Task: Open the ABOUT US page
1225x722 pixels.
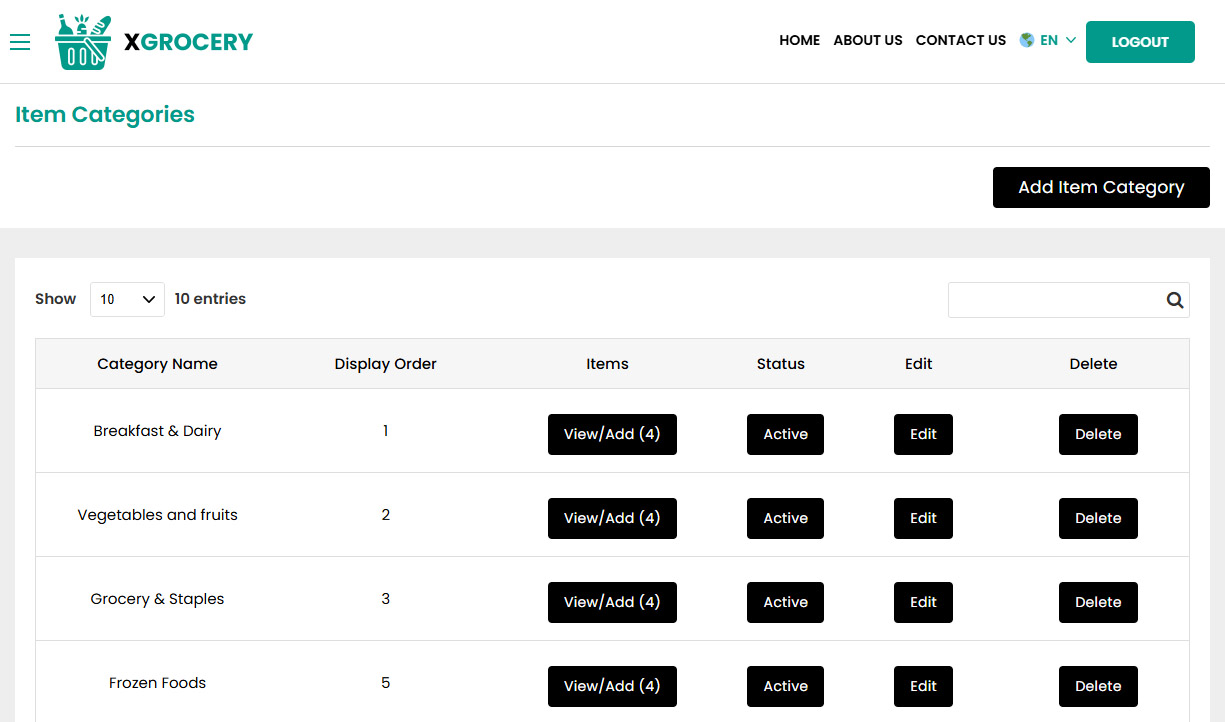Action: (867, 41)
